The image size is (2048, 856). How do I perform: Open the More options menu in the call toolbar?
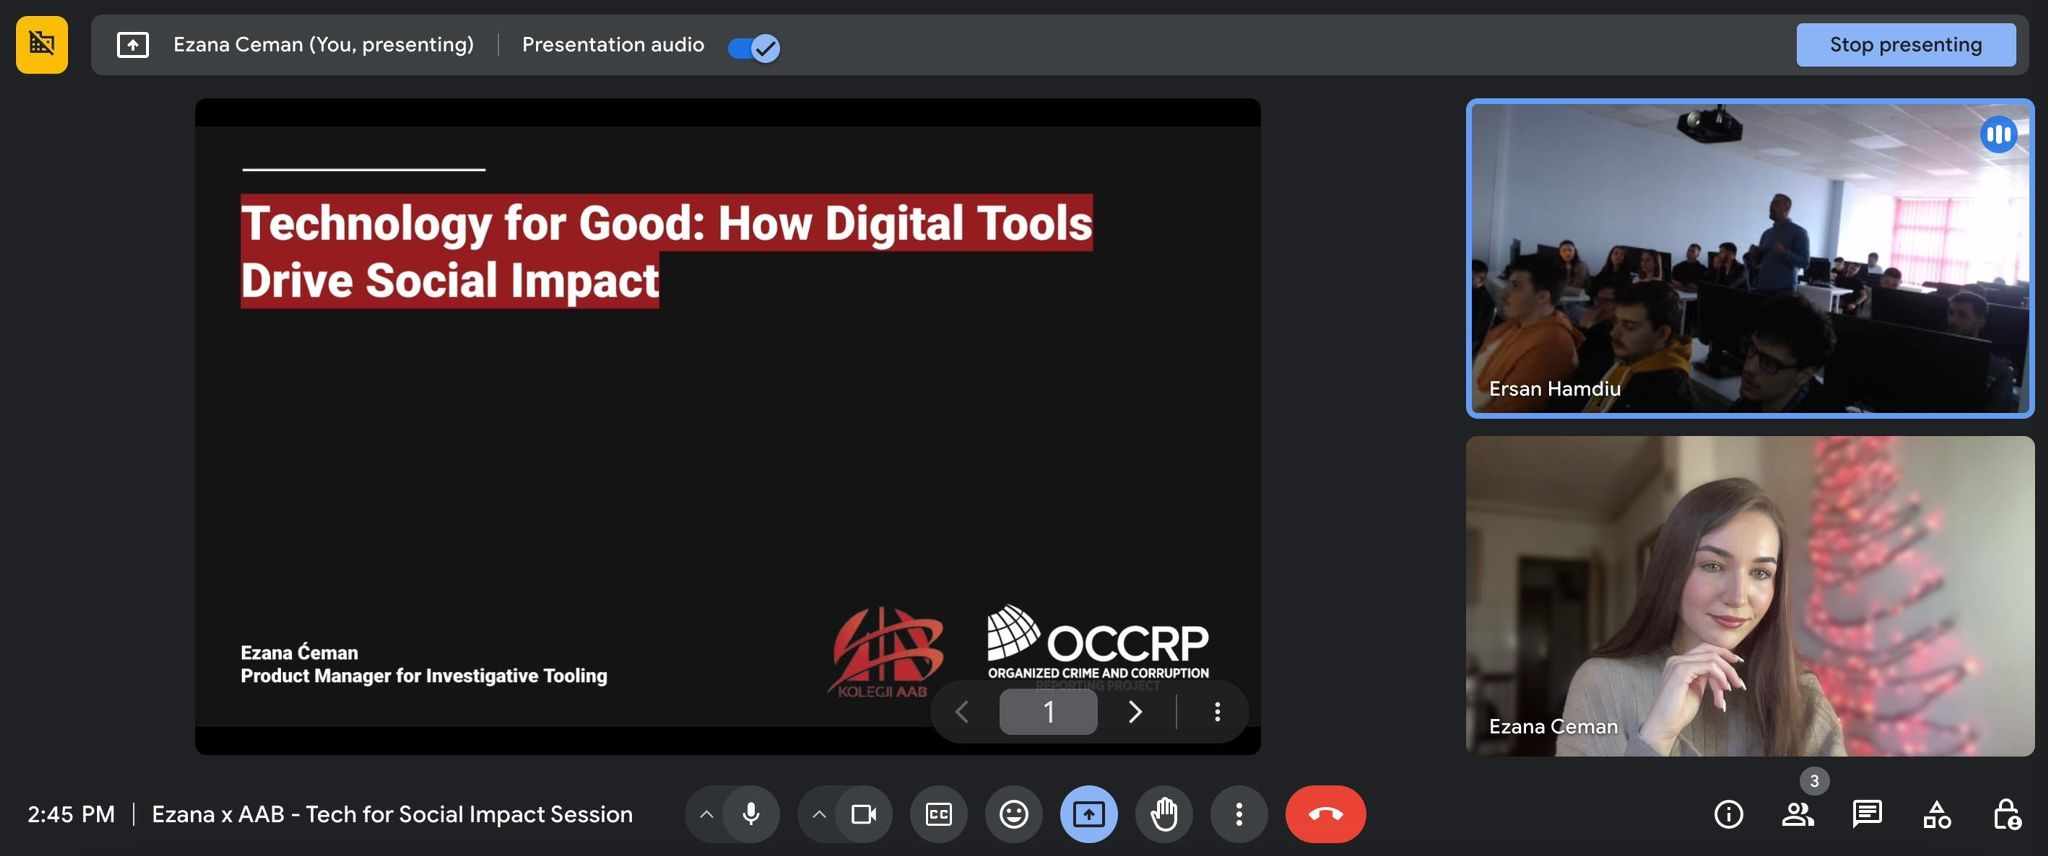tap(1239, 814)
